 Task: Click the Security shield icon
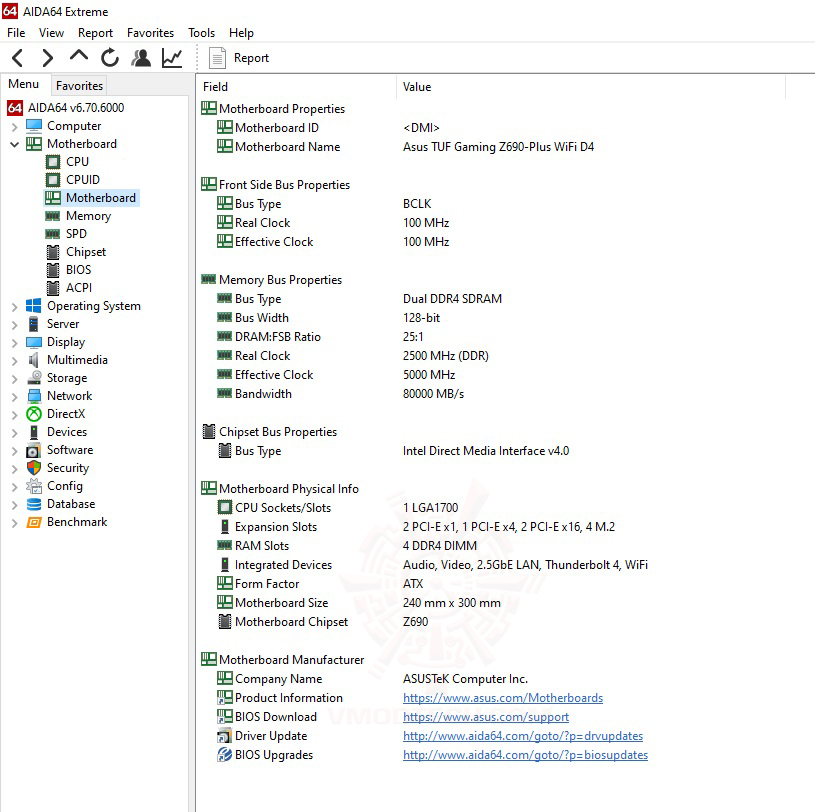pyautogui.click(x=34, y=468)
